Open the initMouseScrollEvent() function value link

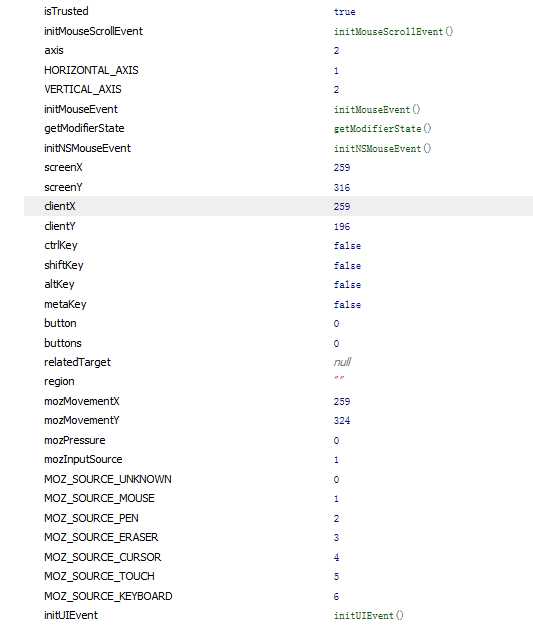[393, 32]
